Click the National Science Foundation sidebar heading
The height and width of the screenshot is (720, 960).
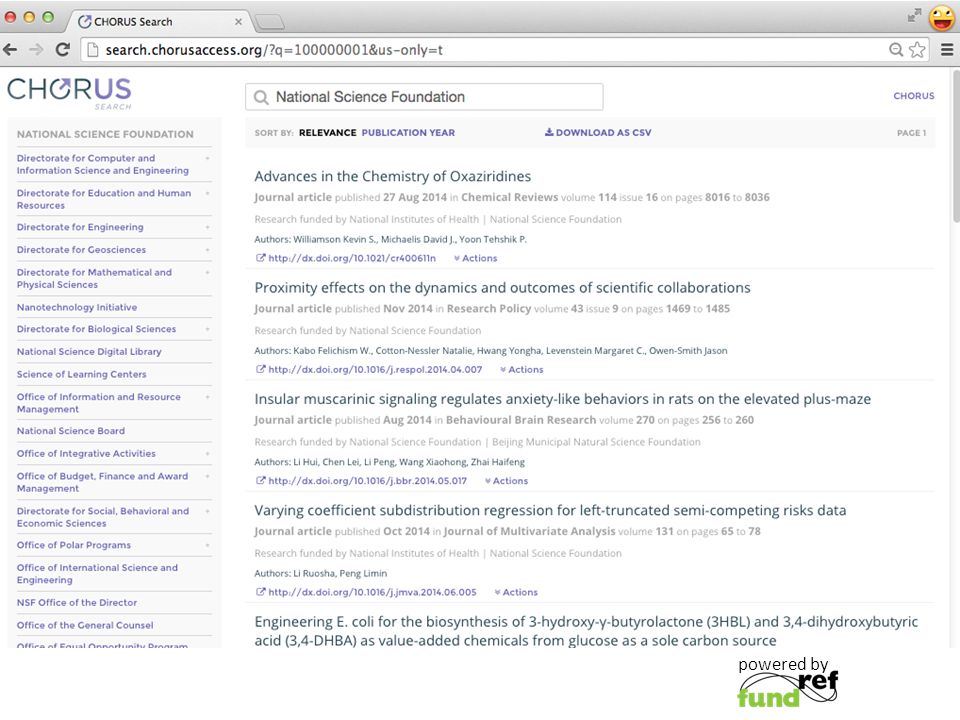(x=105, y=134)
